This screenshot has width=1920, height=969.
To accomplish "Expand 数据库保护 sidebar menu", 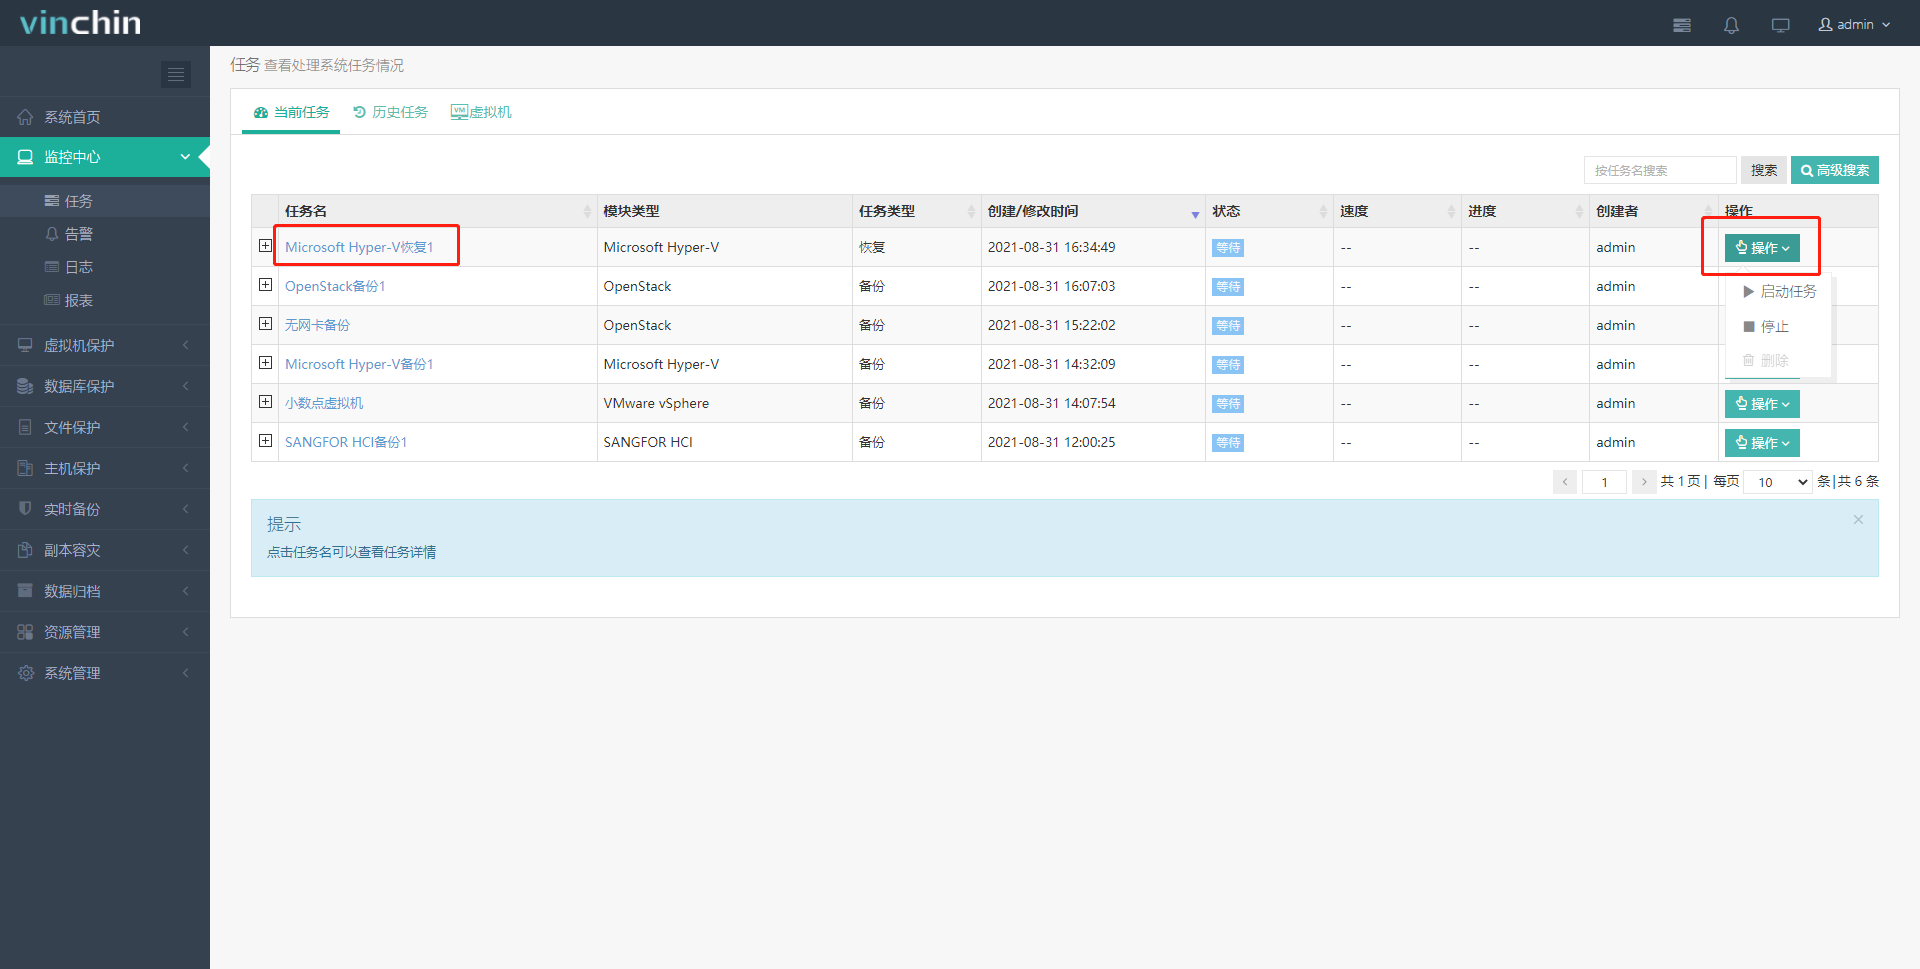I will point(105,386).
